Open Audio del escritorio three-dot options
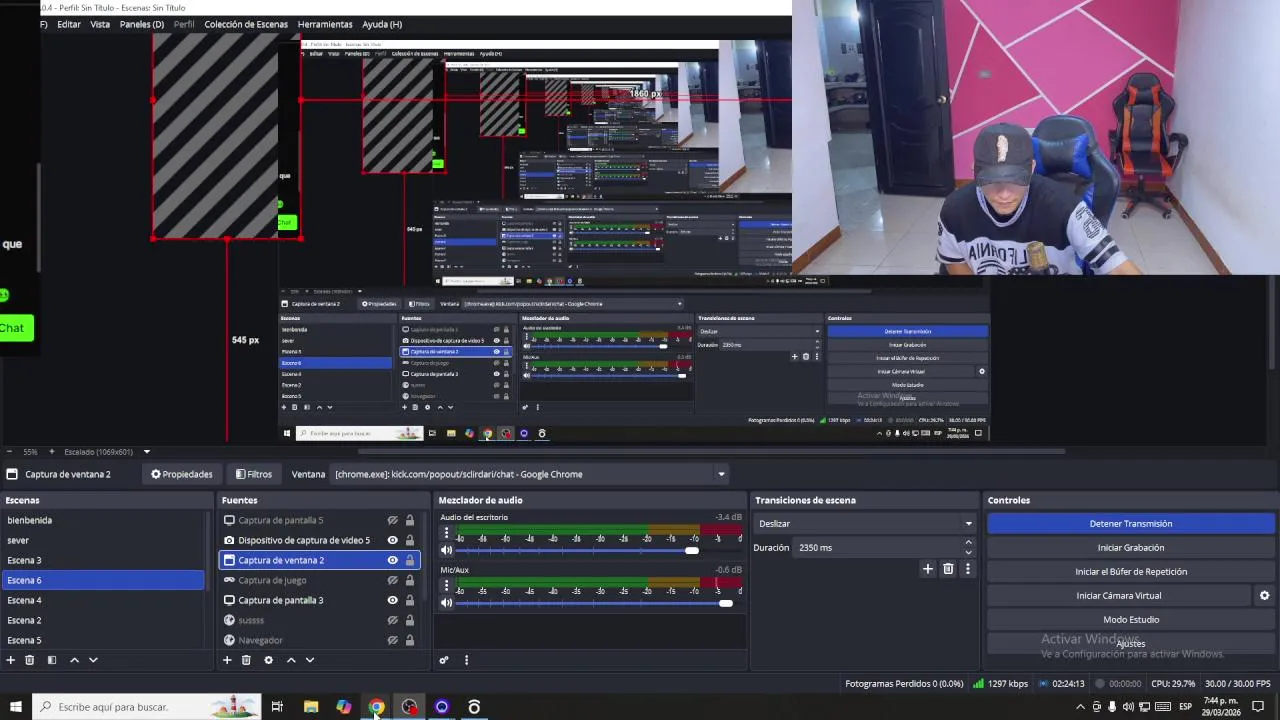 (446, 533)
